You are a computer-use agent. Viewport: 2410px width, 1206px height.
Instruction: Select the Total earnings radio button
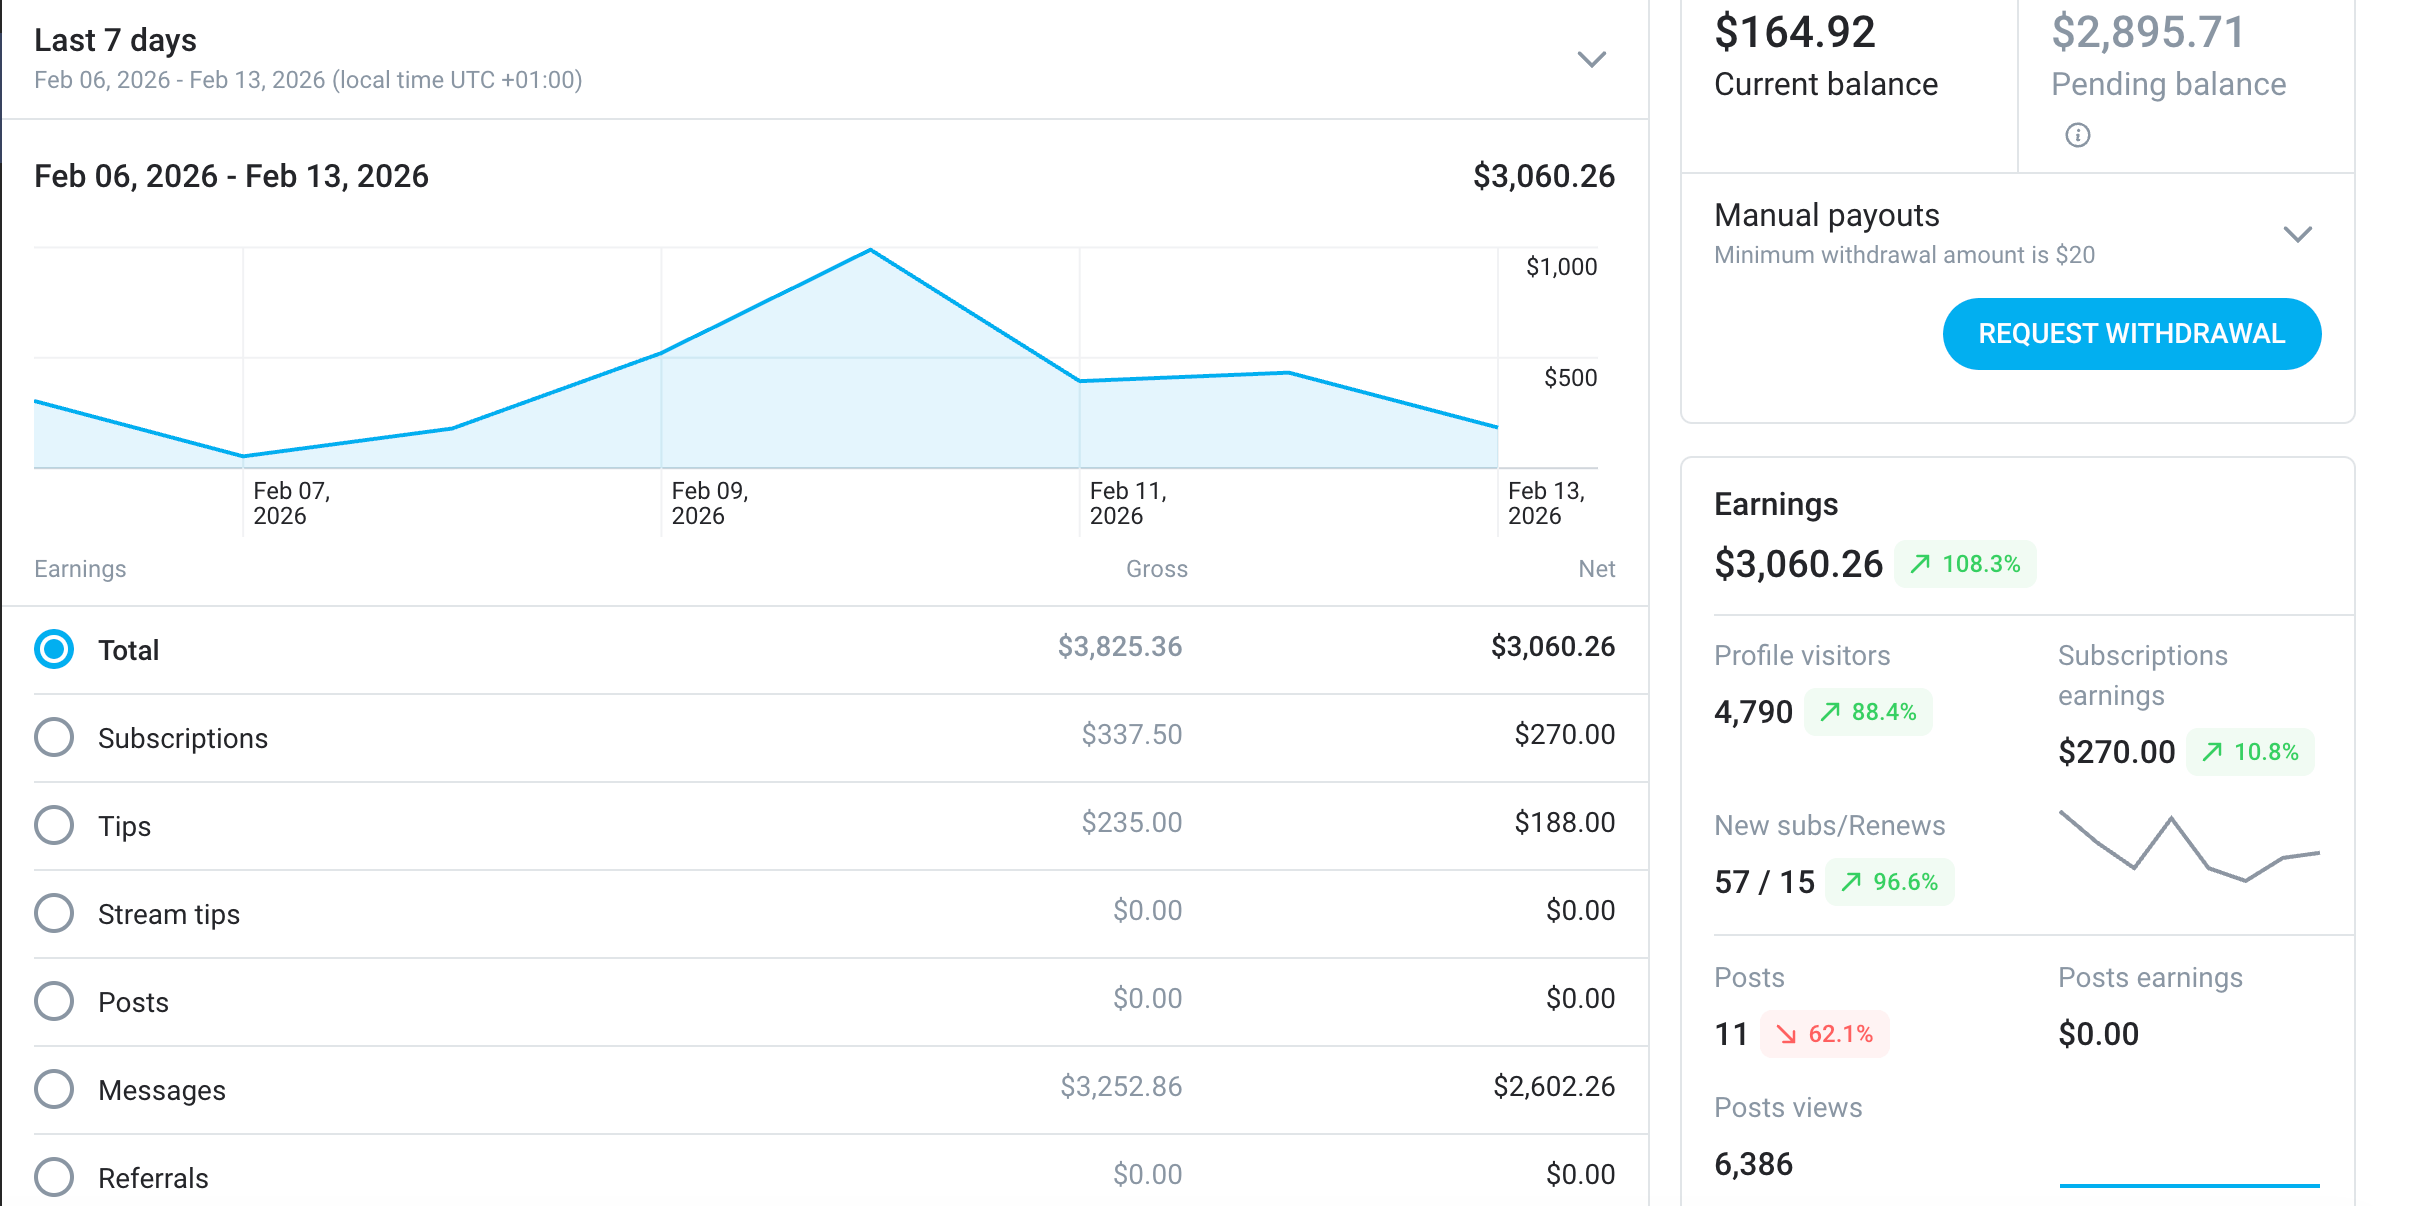click(x=54, y=650)
